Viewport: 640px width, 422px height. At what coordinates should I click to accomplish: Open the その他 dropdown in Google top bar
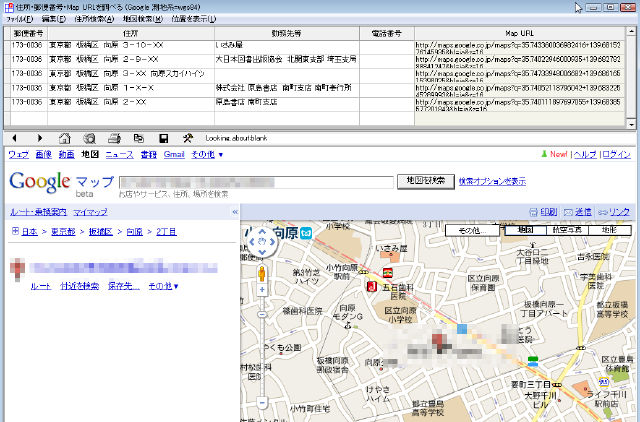[207, 155]
